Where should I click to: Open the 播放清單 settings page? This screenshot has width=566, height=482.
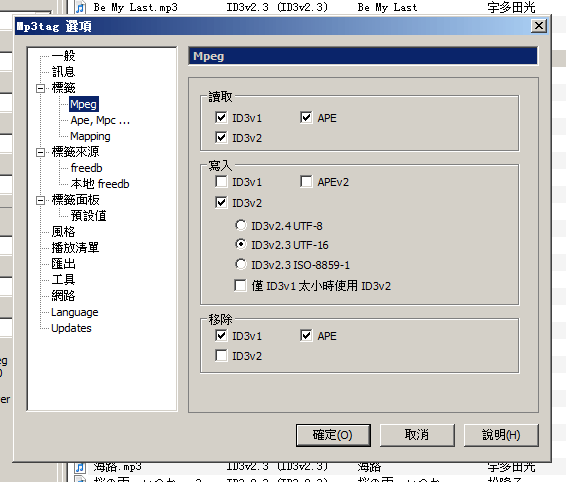[x=75, y=248]
